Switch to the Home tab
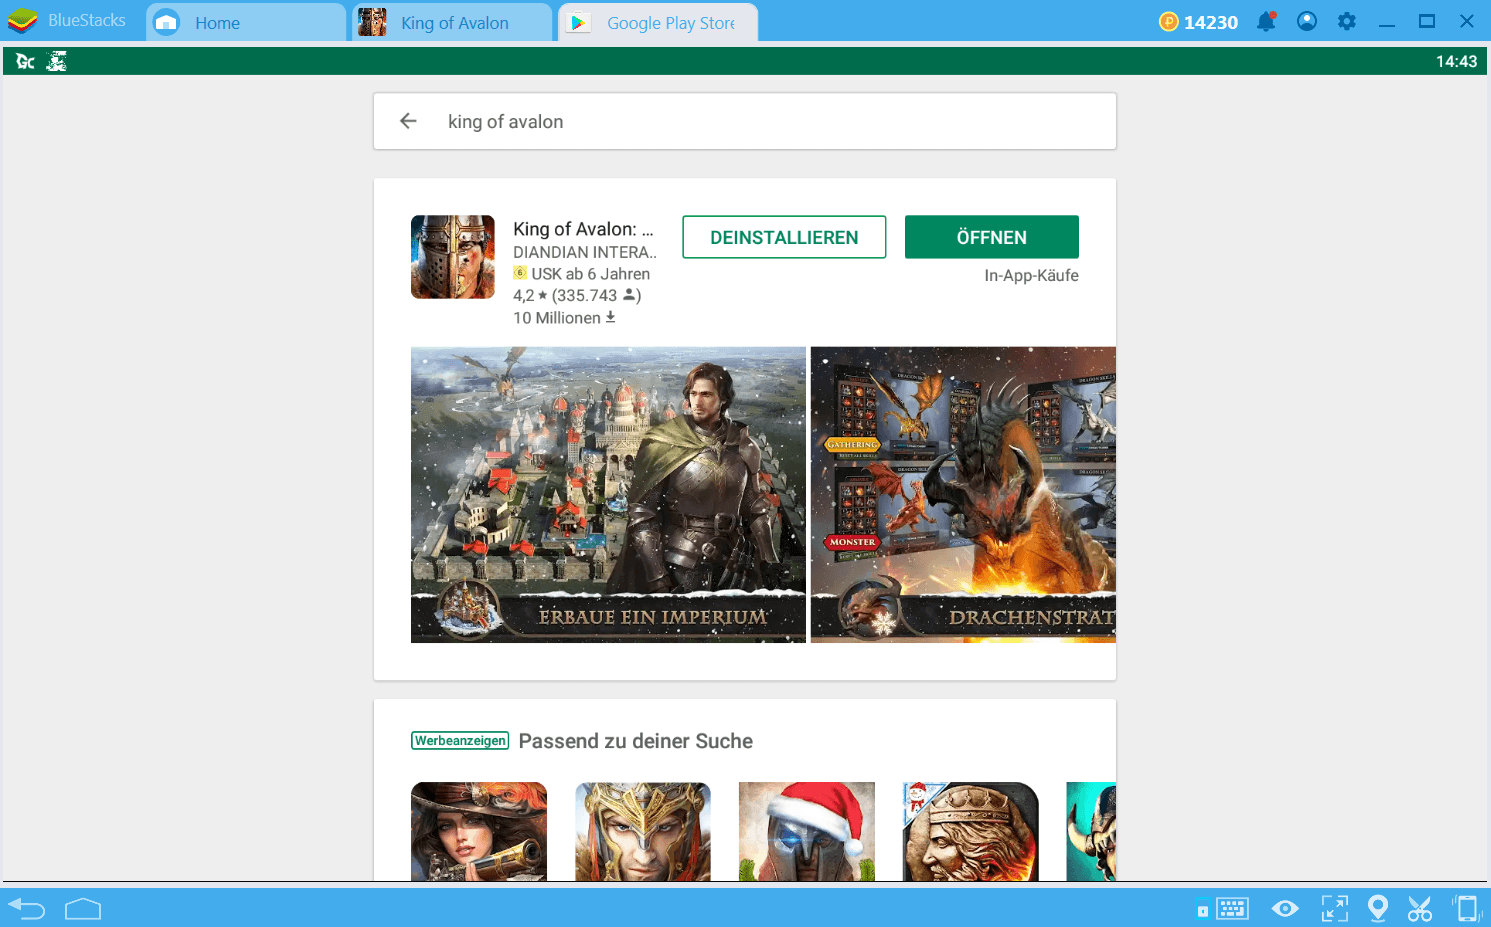1491x927 pixels. pos(246,23)
